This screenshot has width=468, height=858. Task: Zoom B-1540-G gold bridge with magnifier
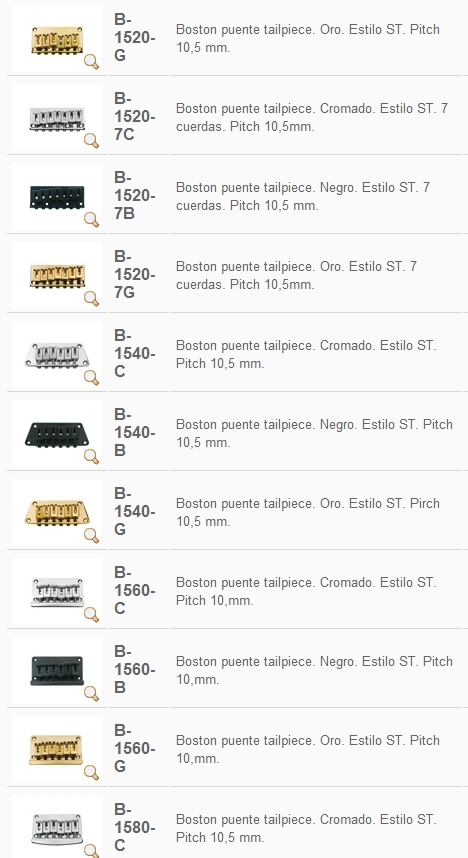(x=91, y=535)
